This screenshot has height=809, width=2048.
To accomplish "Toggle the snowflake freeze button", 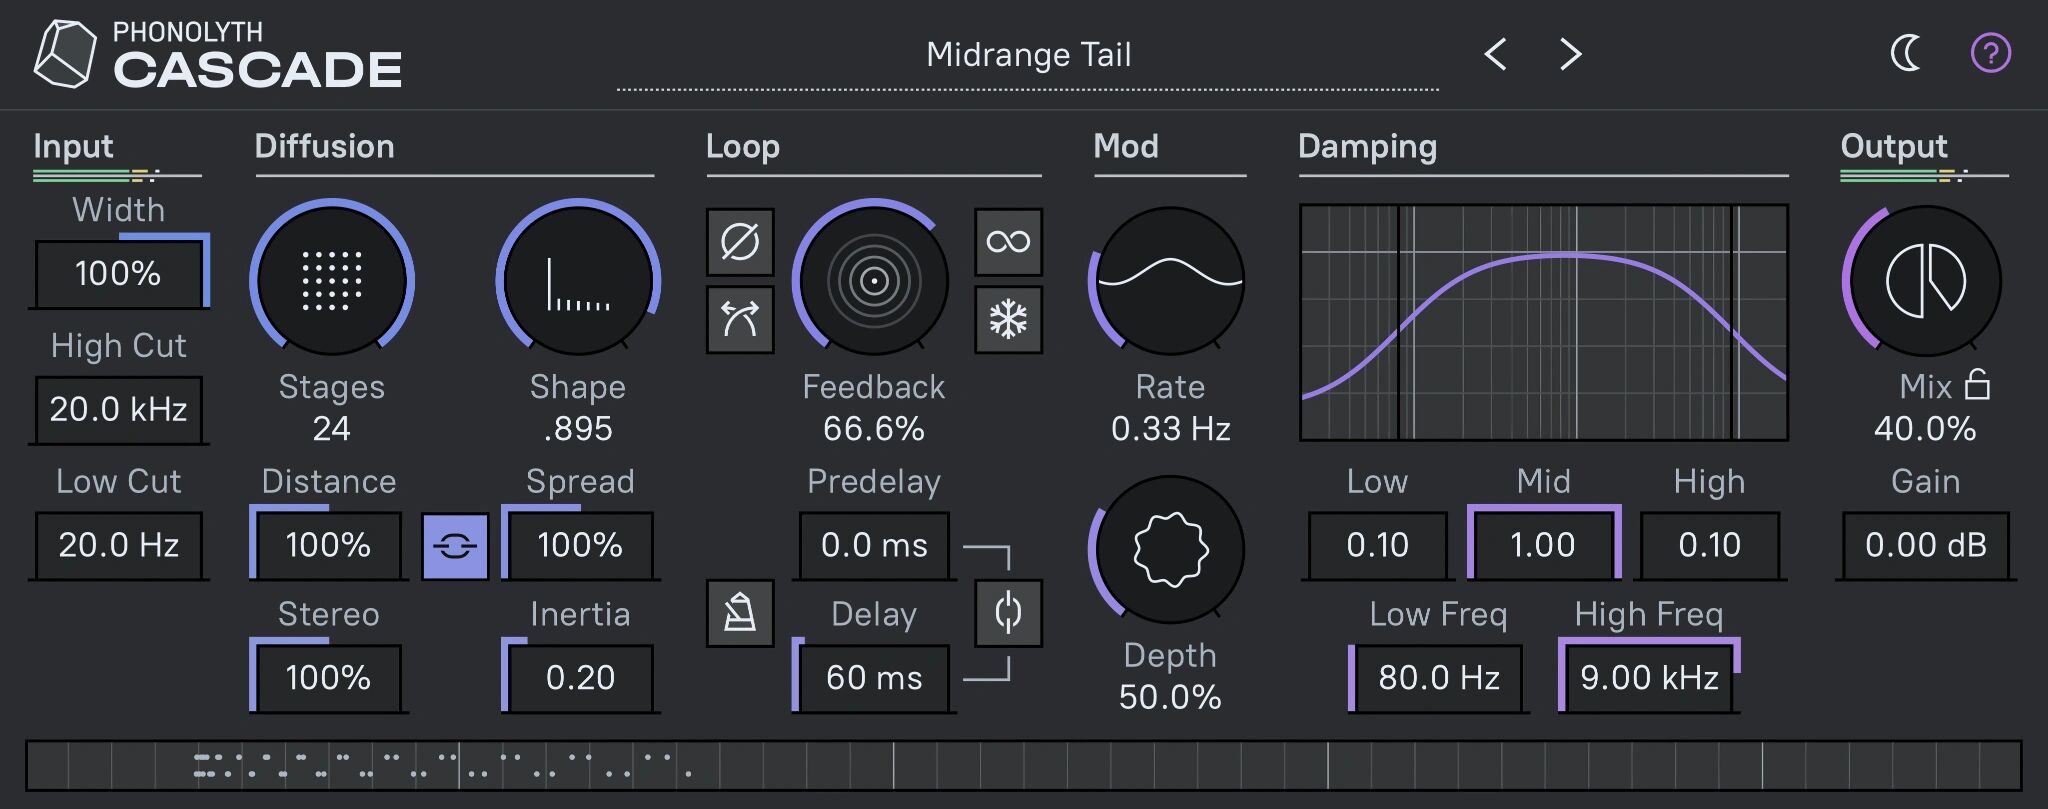I will point(1008,320).
